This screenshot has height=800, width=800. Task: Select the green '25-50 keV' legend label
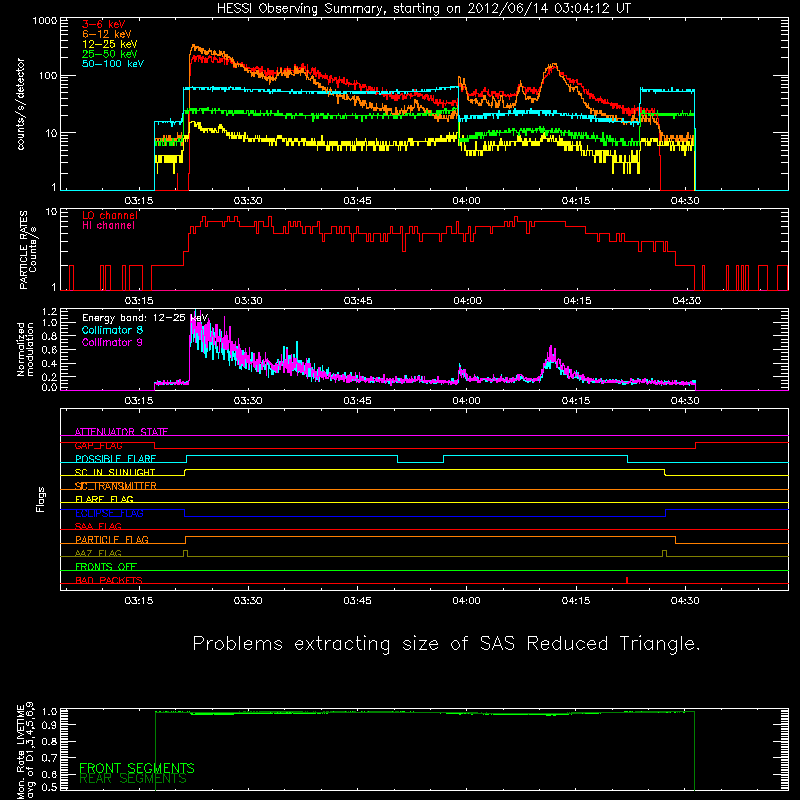pyautogui.click(x=109, y=54)
